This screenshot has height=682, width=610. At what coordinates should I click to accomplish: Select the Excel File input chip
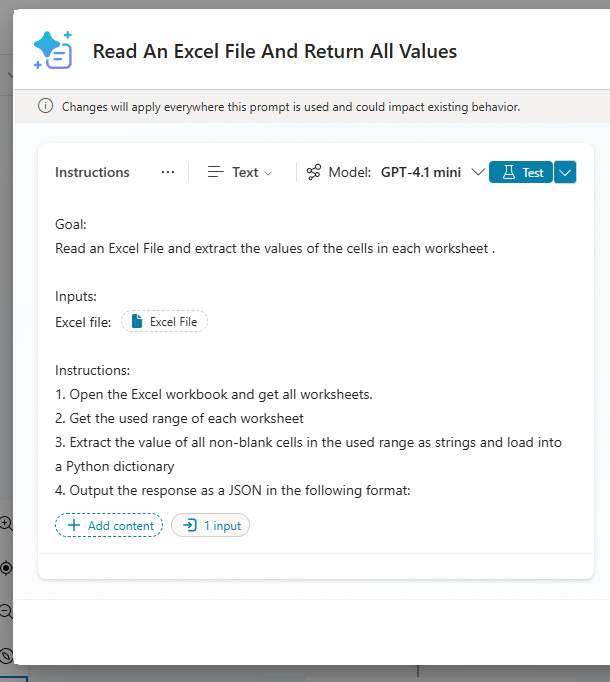(x=165, y=322)
